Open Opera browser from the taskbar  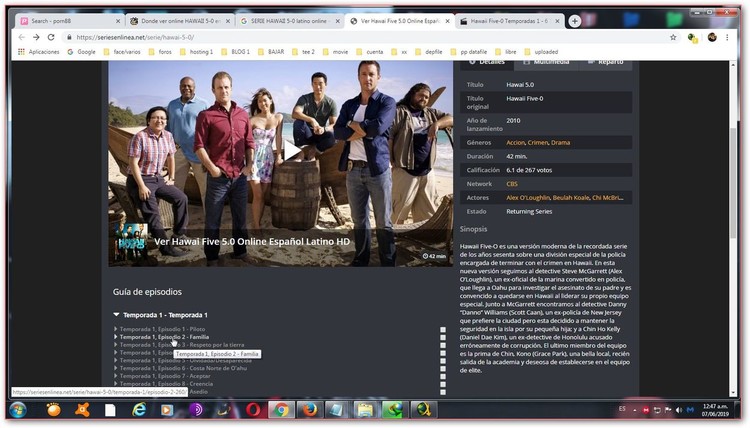coord(253,410)
